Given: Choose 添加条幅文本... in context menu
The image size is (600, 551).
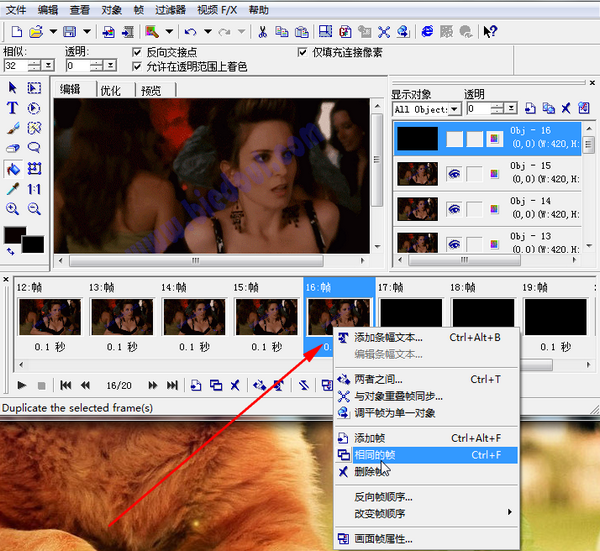Looking at the screenshot, I should (x=427, y=337).
